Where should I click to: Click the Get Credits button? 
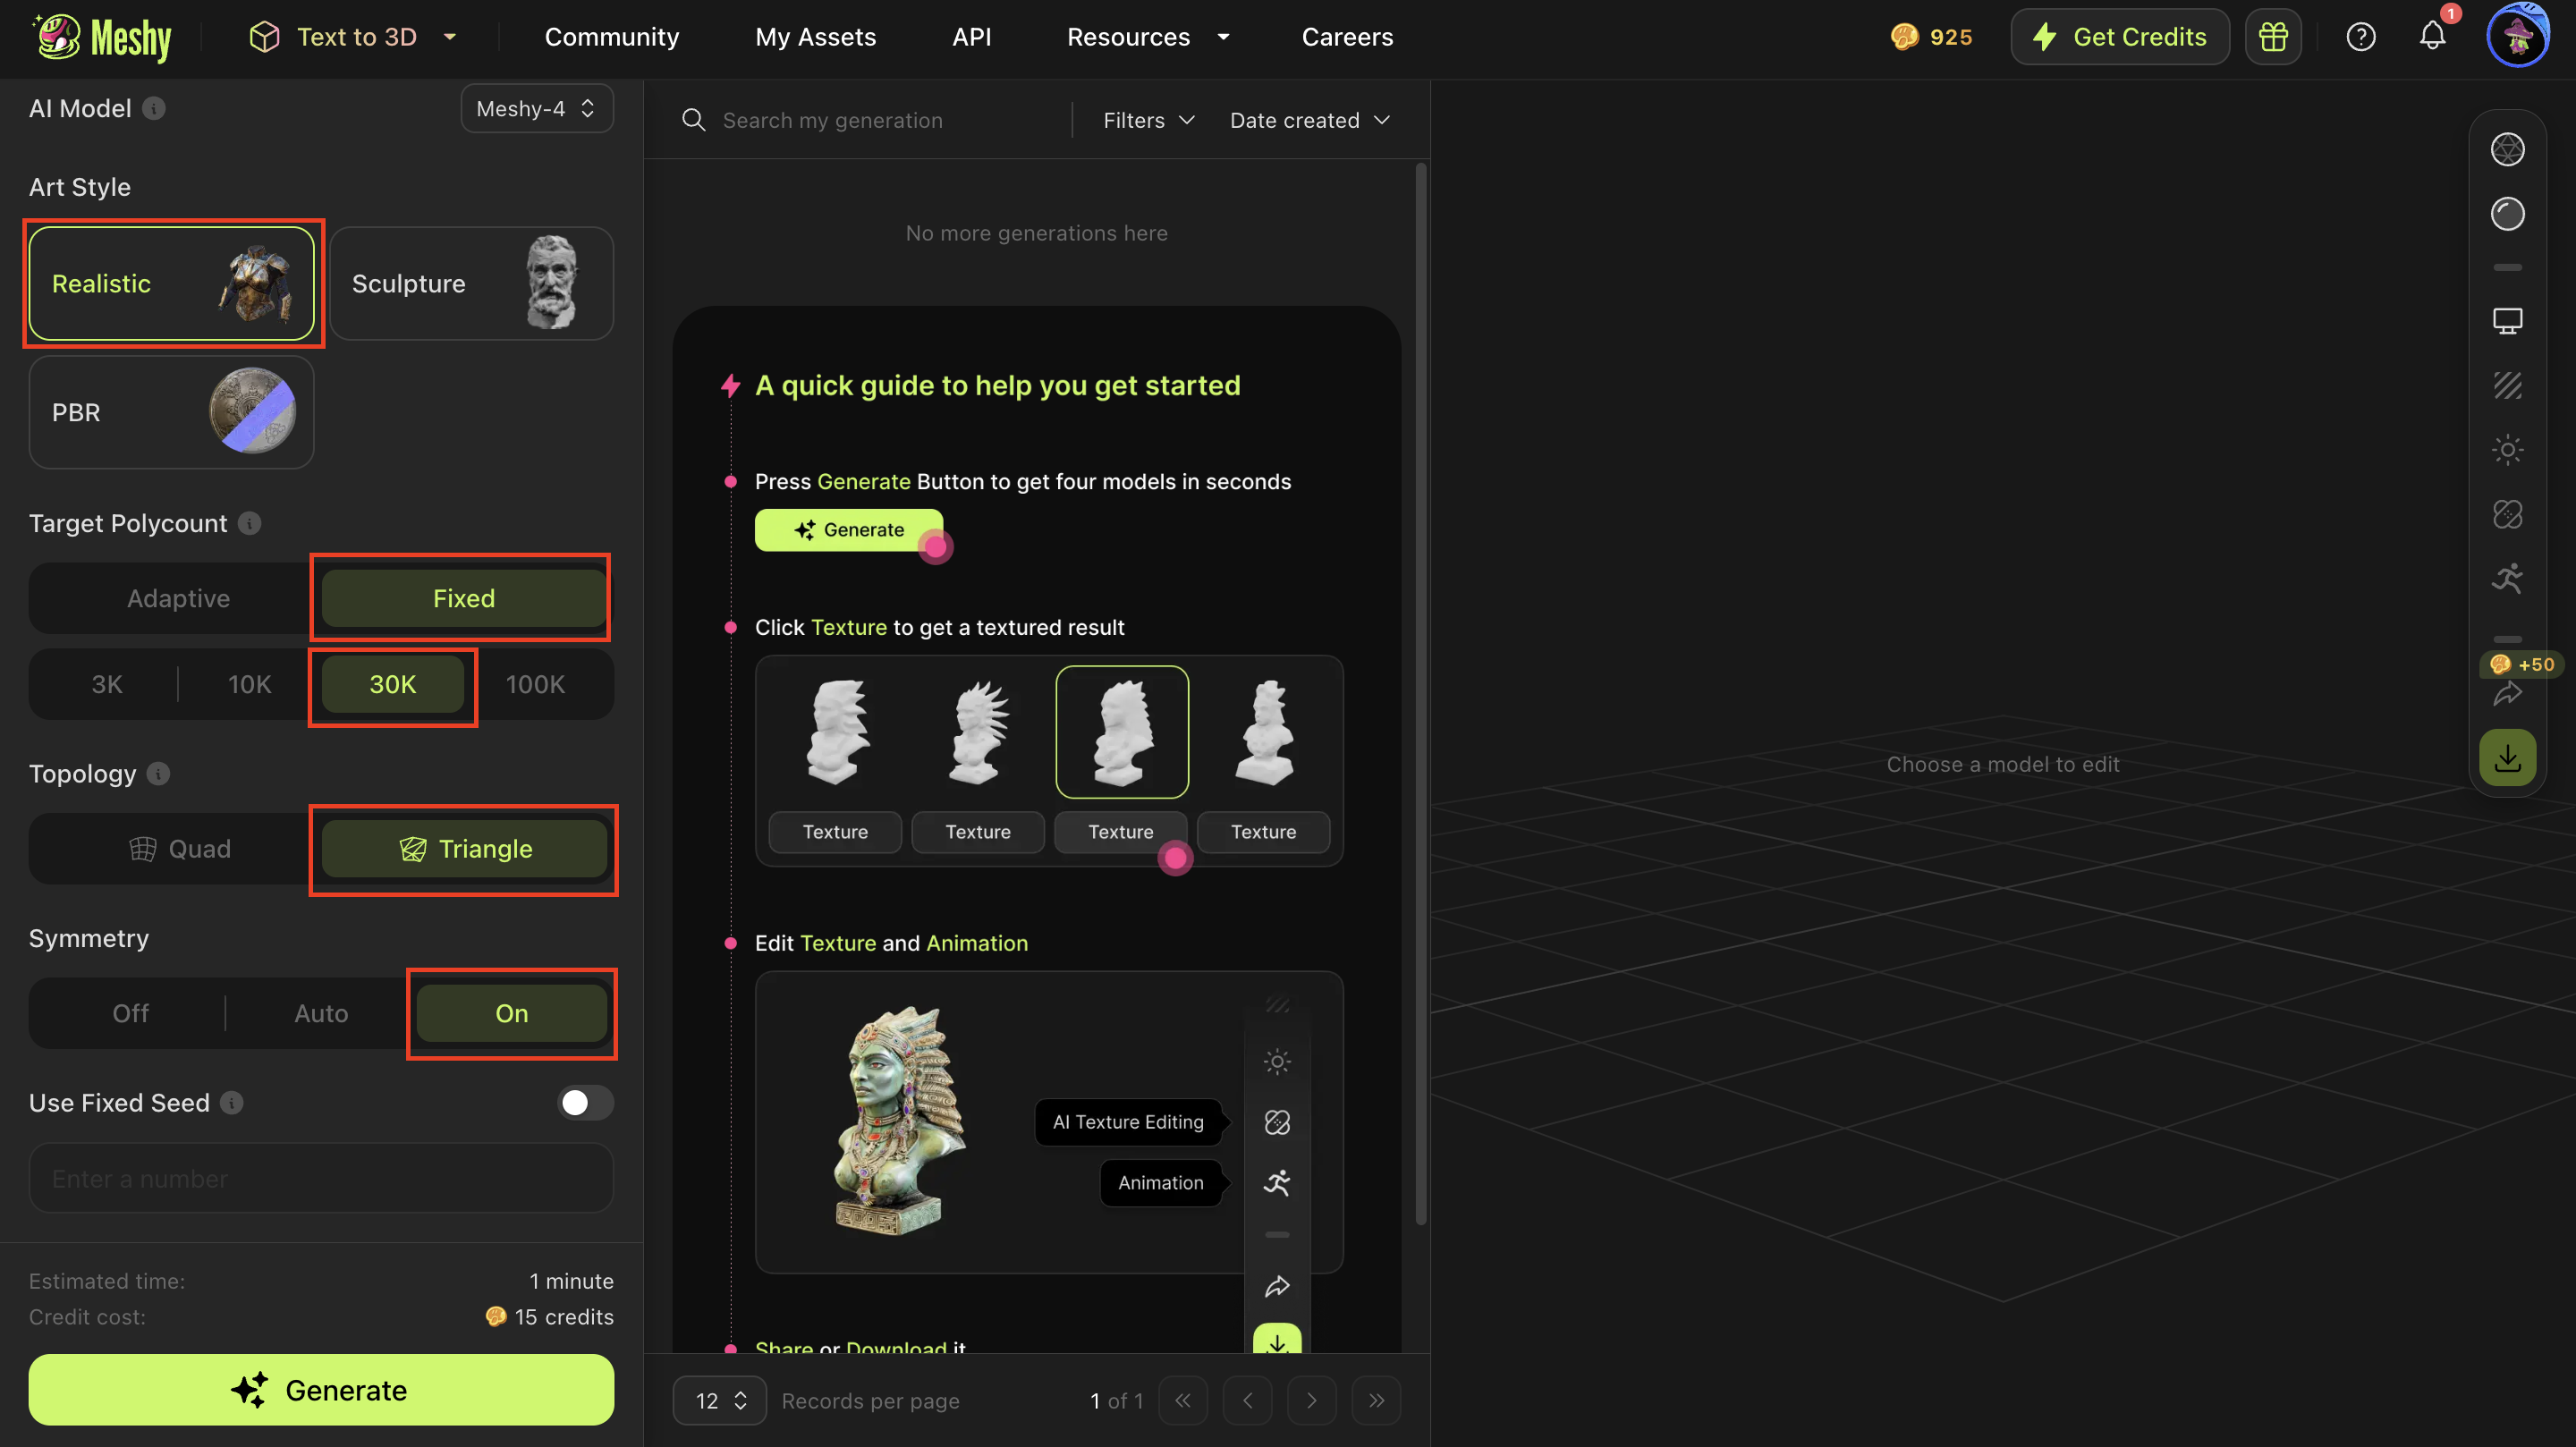tap(2120, 36)
